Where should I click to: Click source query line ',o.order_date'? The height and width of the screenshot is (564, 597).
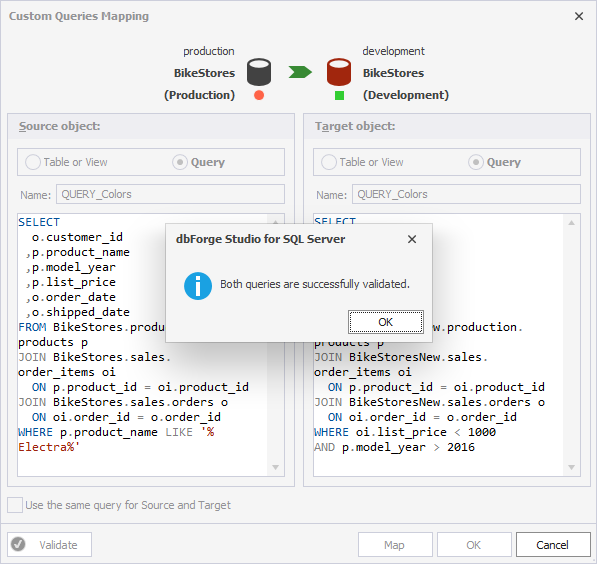coord(70,297)
